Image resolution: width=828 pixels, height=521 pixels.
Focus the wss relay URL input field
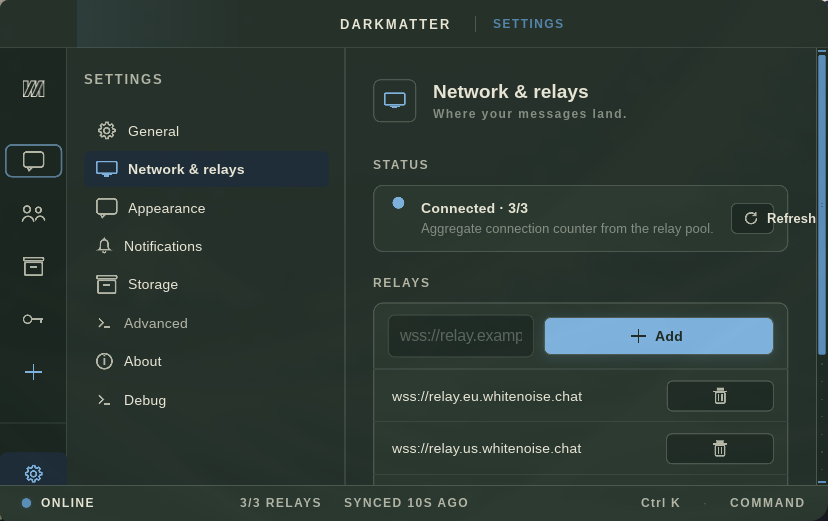click(x=460, y=336)
